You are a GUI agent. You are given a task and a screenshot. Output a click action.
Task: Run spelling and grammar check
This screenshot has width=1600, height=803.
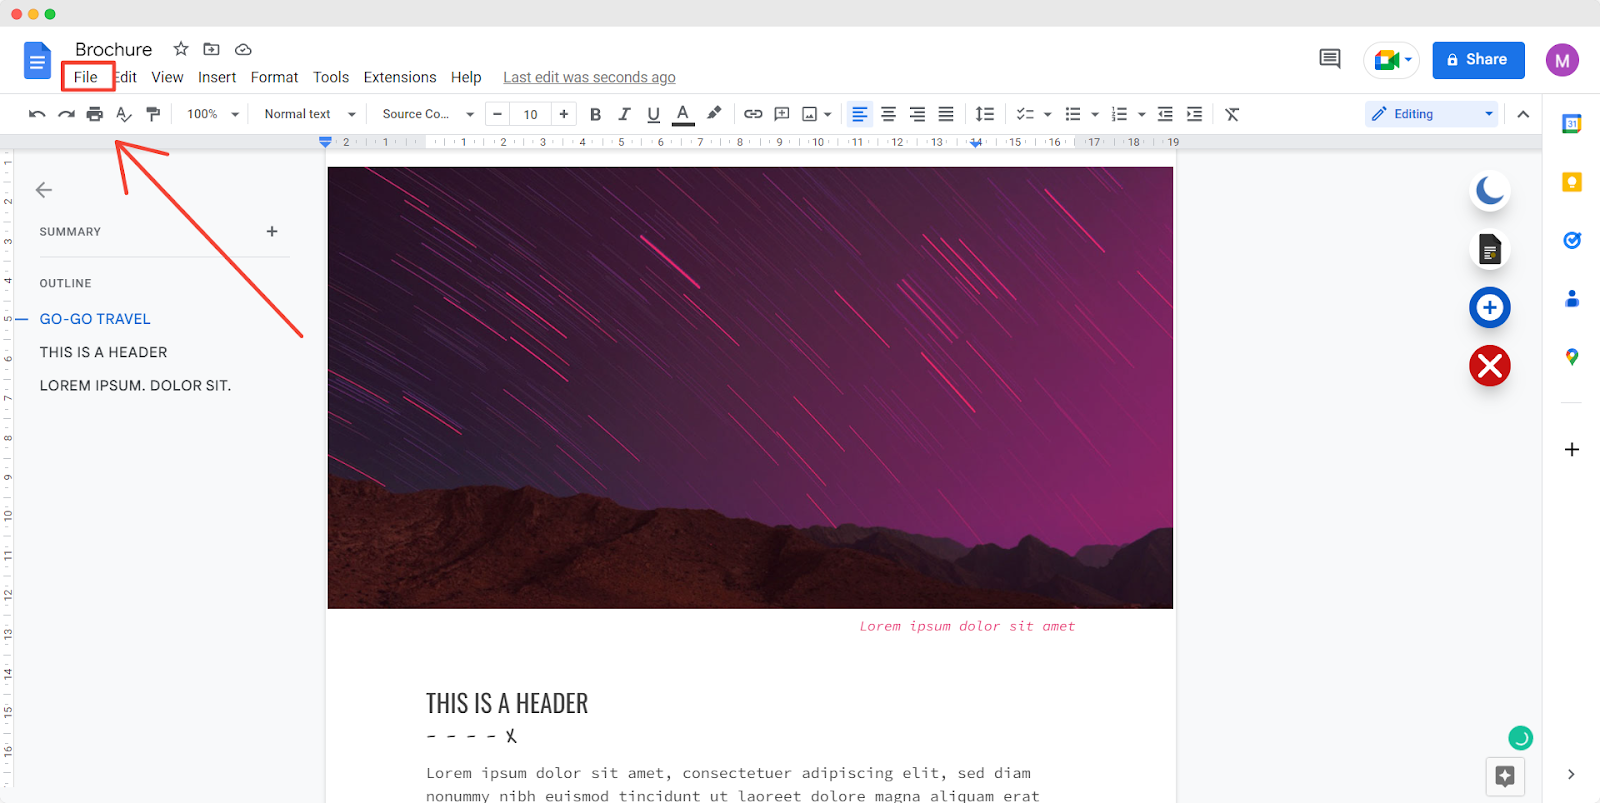[x=124, y=114]
